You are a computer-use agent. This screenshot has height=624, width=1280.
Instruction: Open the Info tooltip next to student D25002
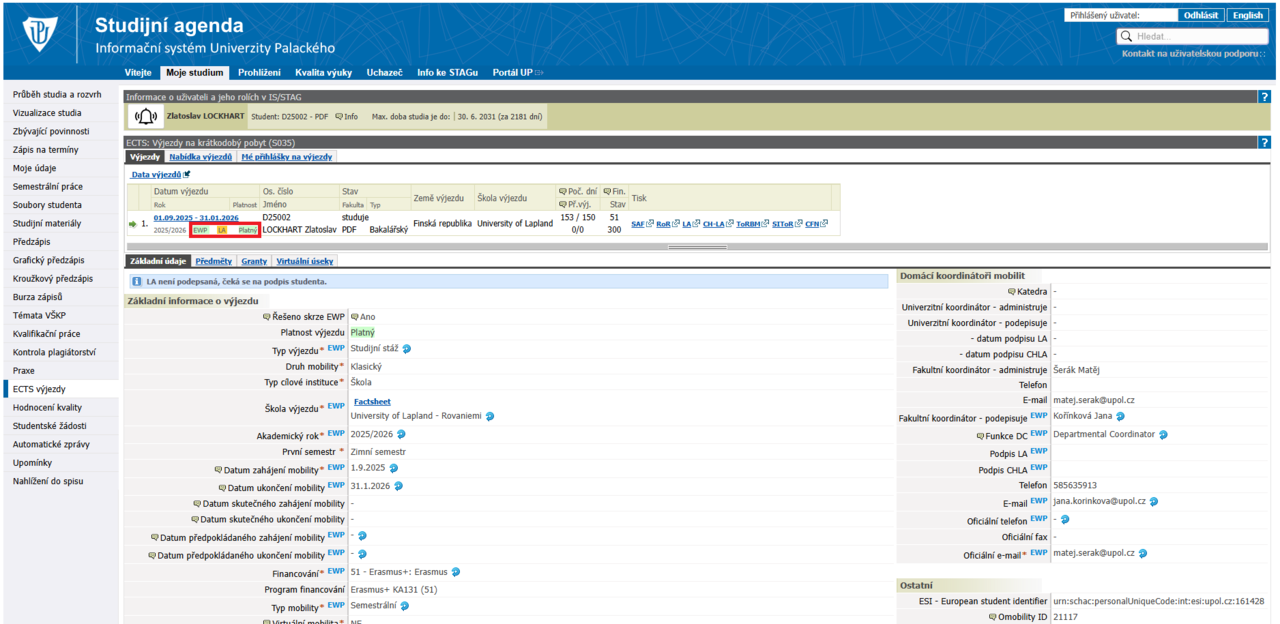pos(346,117)
